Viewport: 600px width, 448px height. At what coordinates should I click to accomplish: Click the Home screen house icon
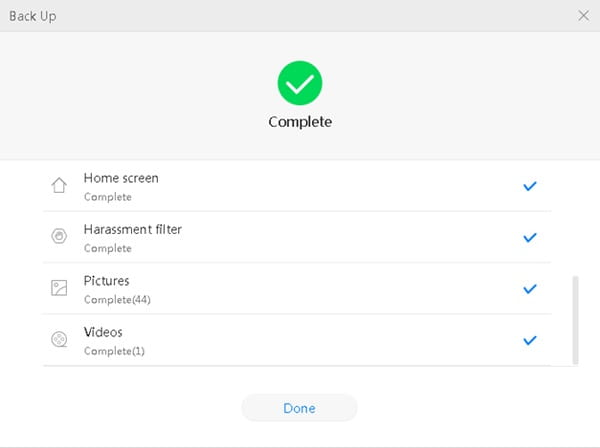[x=59, y=186]
